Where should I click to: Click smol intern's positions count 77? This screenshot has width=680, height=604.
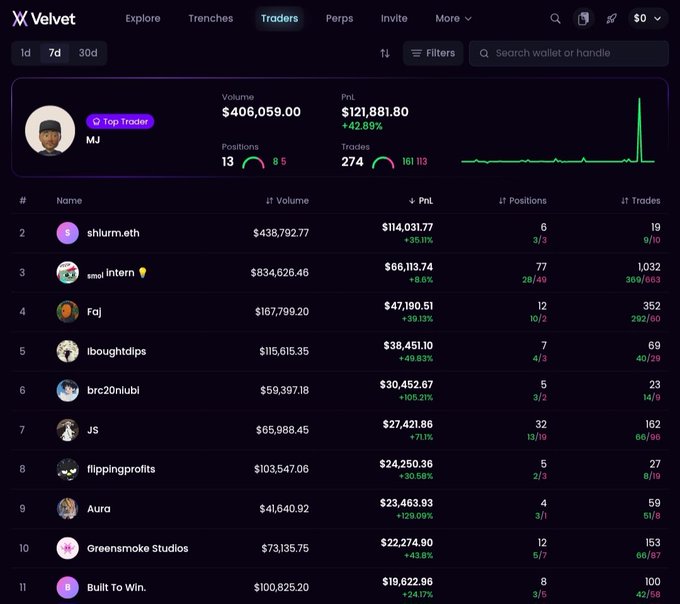(541, 267)
